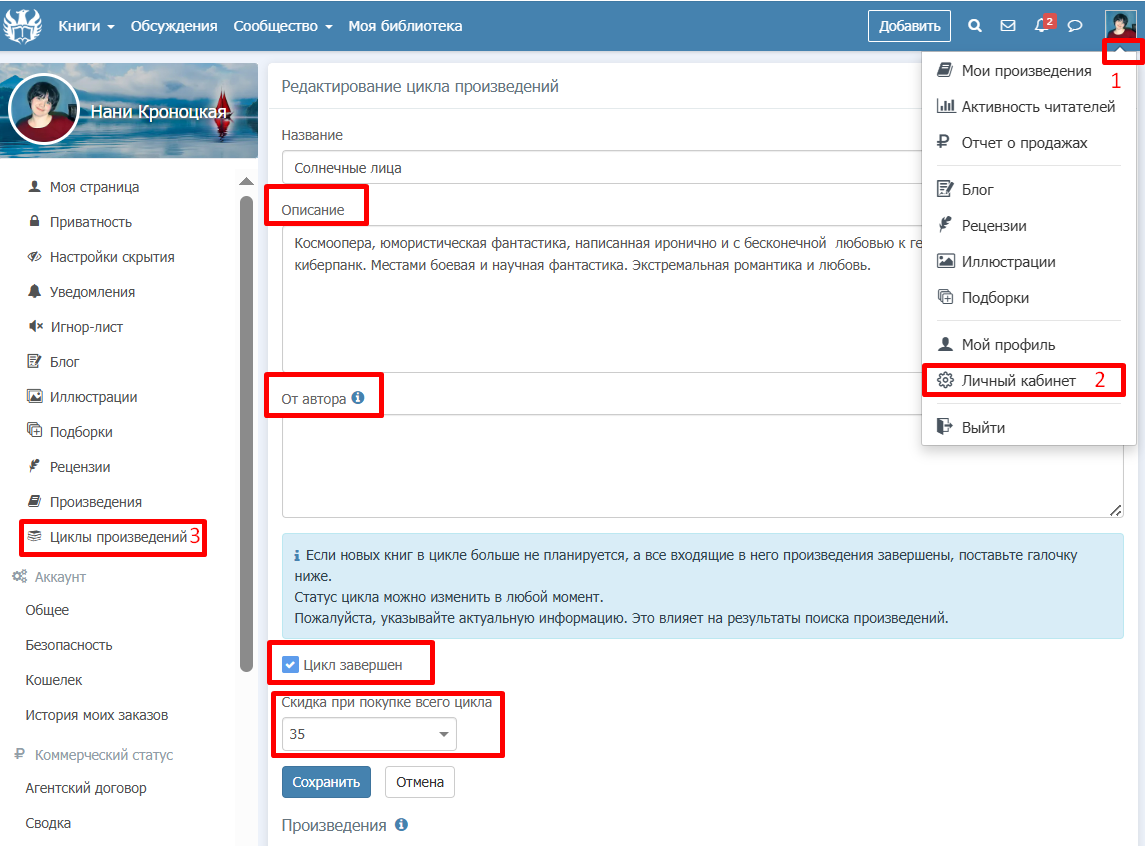Image resolution: width=1145 pixels, height=846 pixels.
Task: Click the profile photo of Нани Кроноцкая
Action: point(44,109)
